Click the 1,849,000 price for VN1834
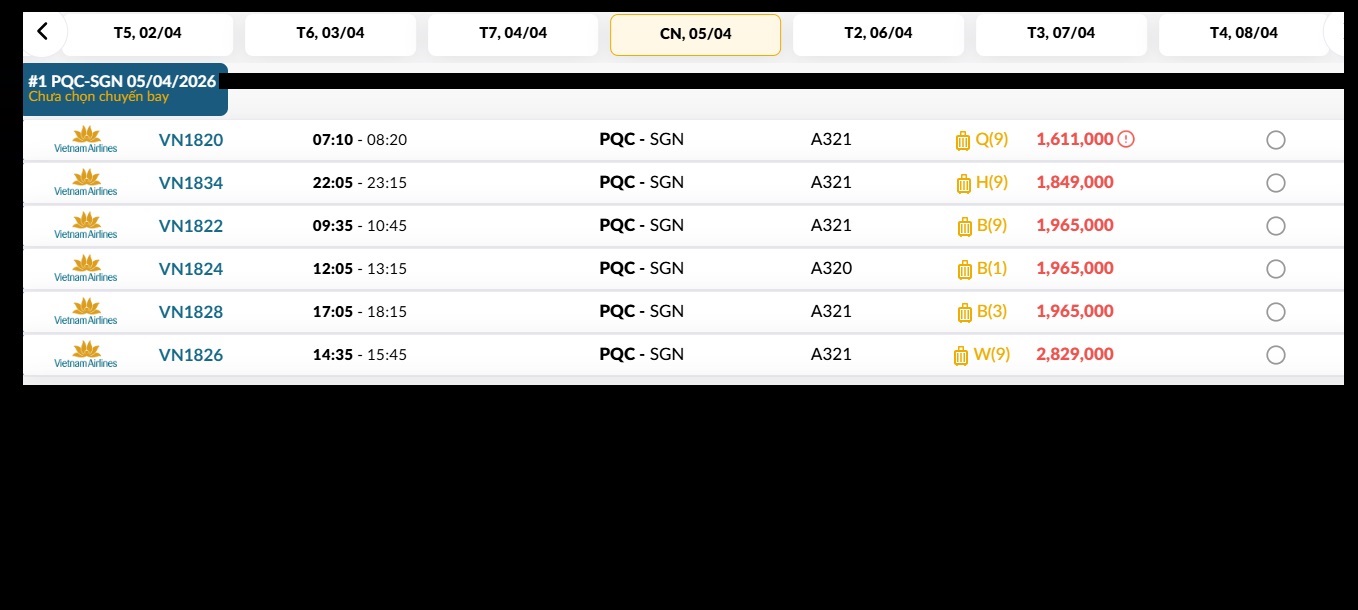The image size is (1358, 610). [x=1075, y=182]
